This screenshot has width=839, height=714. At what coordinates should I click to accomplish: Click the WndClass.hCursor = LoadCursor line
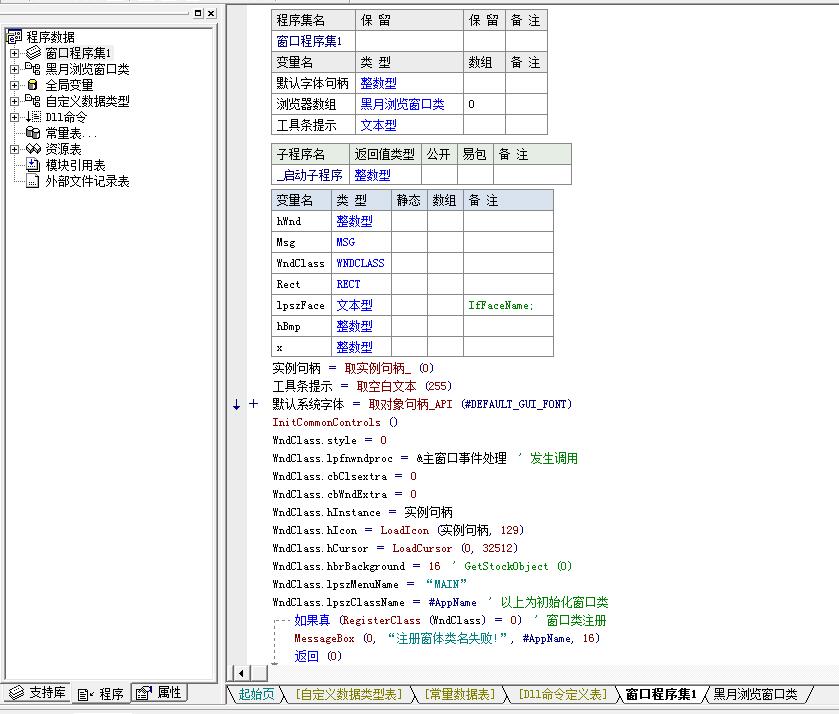pos(395,548)
